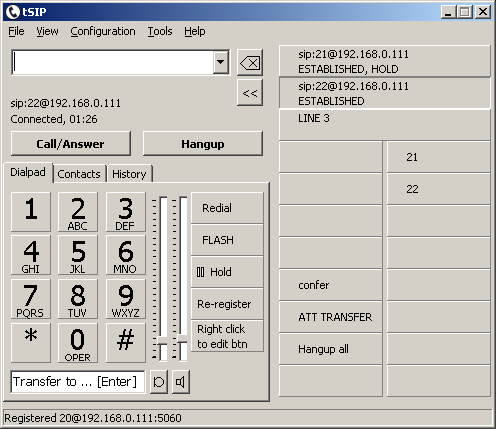Collapse the console with << button
The width and height of the screenshot is (496, 429).
pyautogui.click(x=250, y=93)
